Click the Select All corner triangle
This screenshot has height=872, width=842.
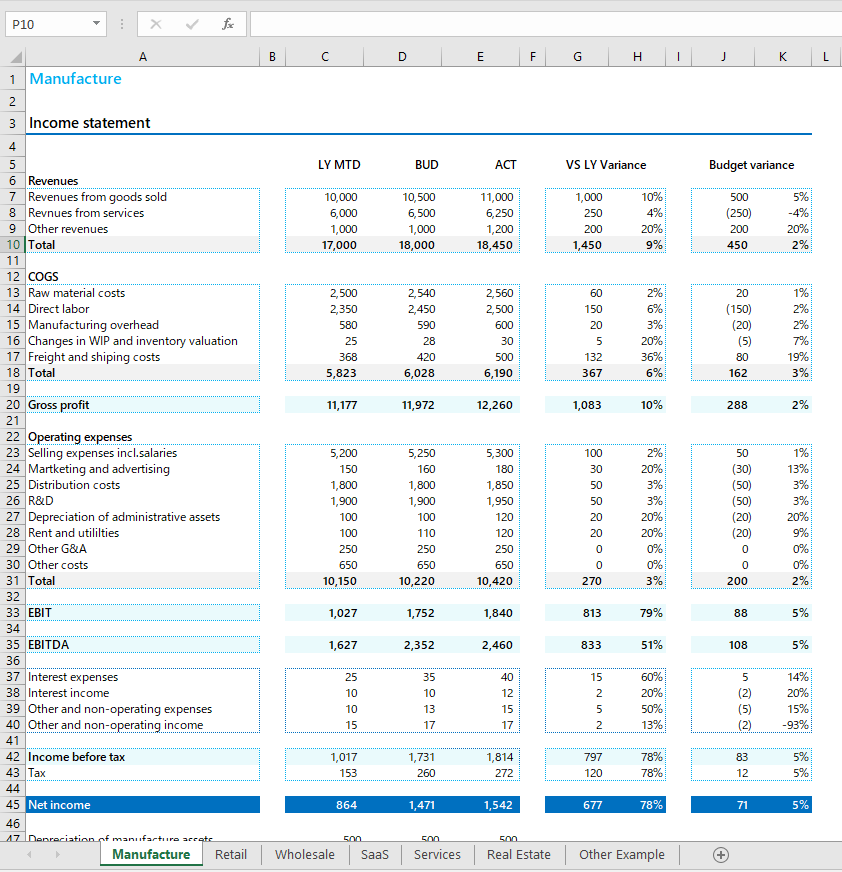click(x=13, y=58)
